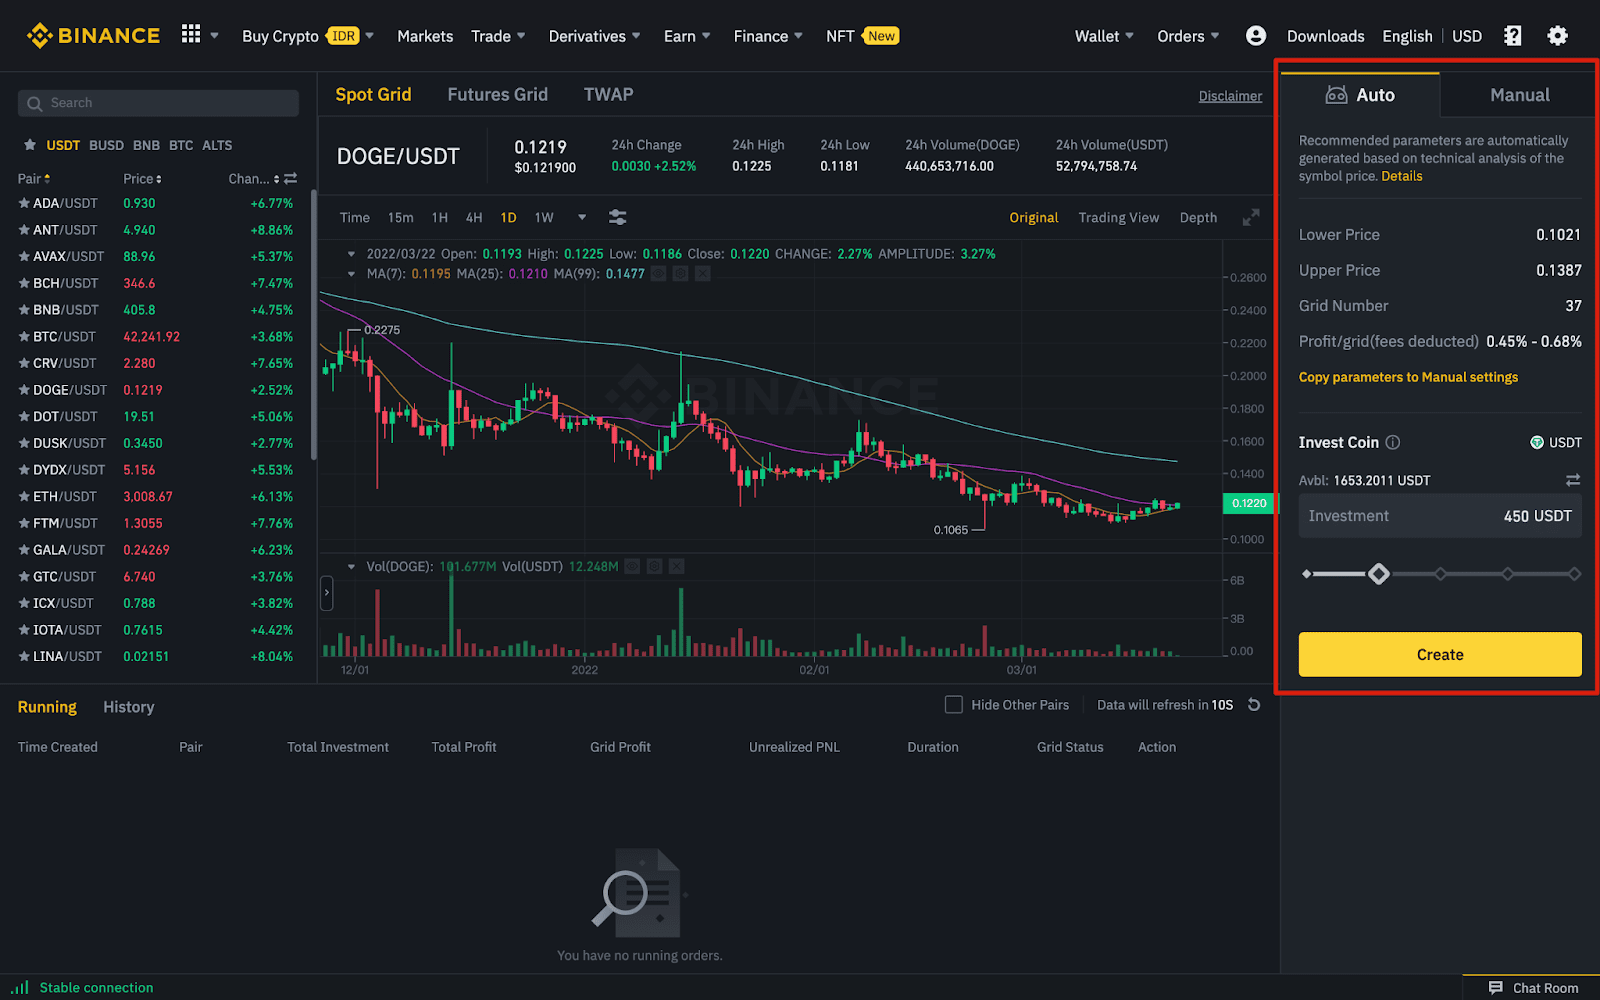This screenshot has width=1600, height=1000.
Task: Open Markets menu item
Action: pyautogui.click(x=425, y=36)
